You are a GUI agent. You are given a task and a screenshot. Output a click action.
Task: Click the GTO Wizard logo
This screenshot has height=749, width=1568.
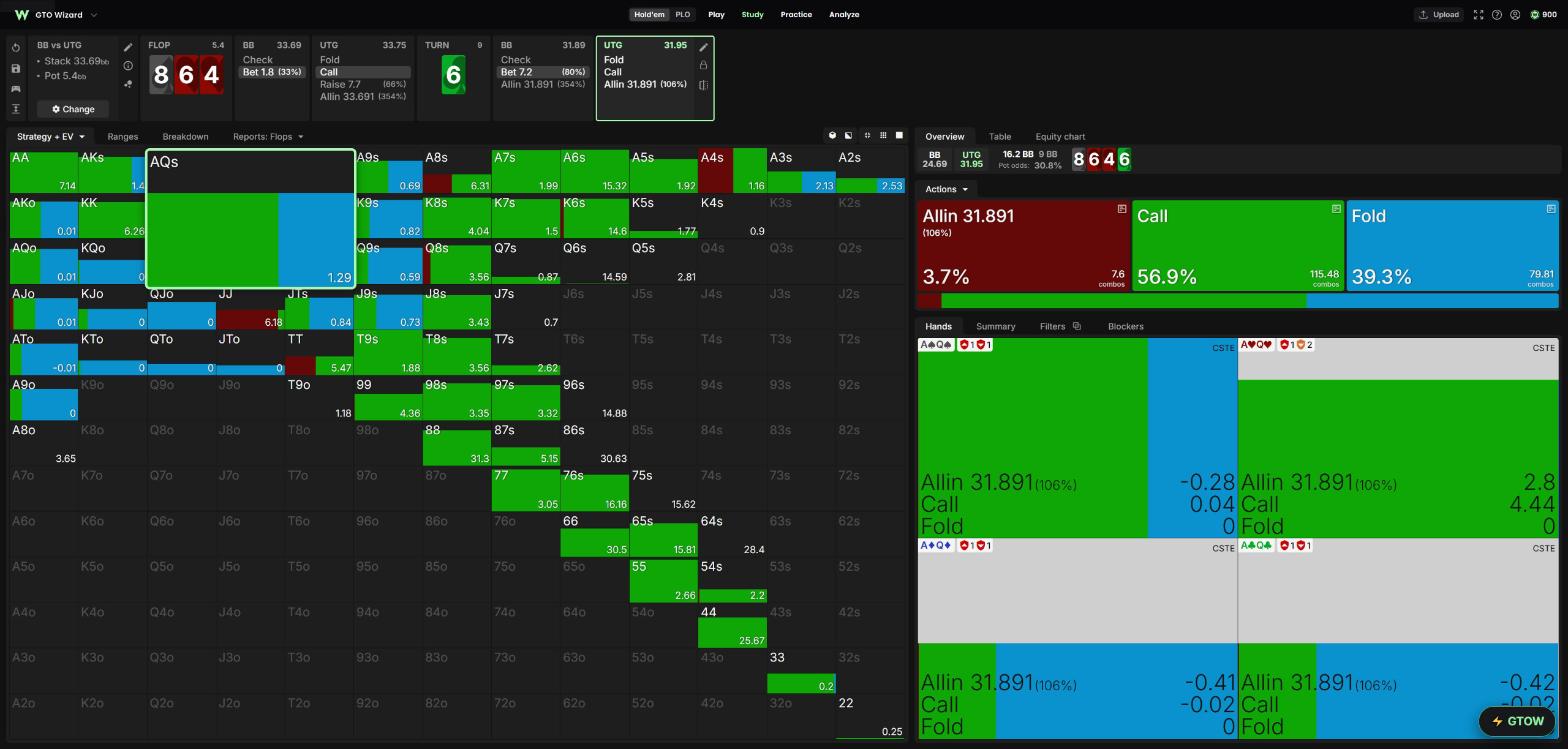(x=21, y=15)
